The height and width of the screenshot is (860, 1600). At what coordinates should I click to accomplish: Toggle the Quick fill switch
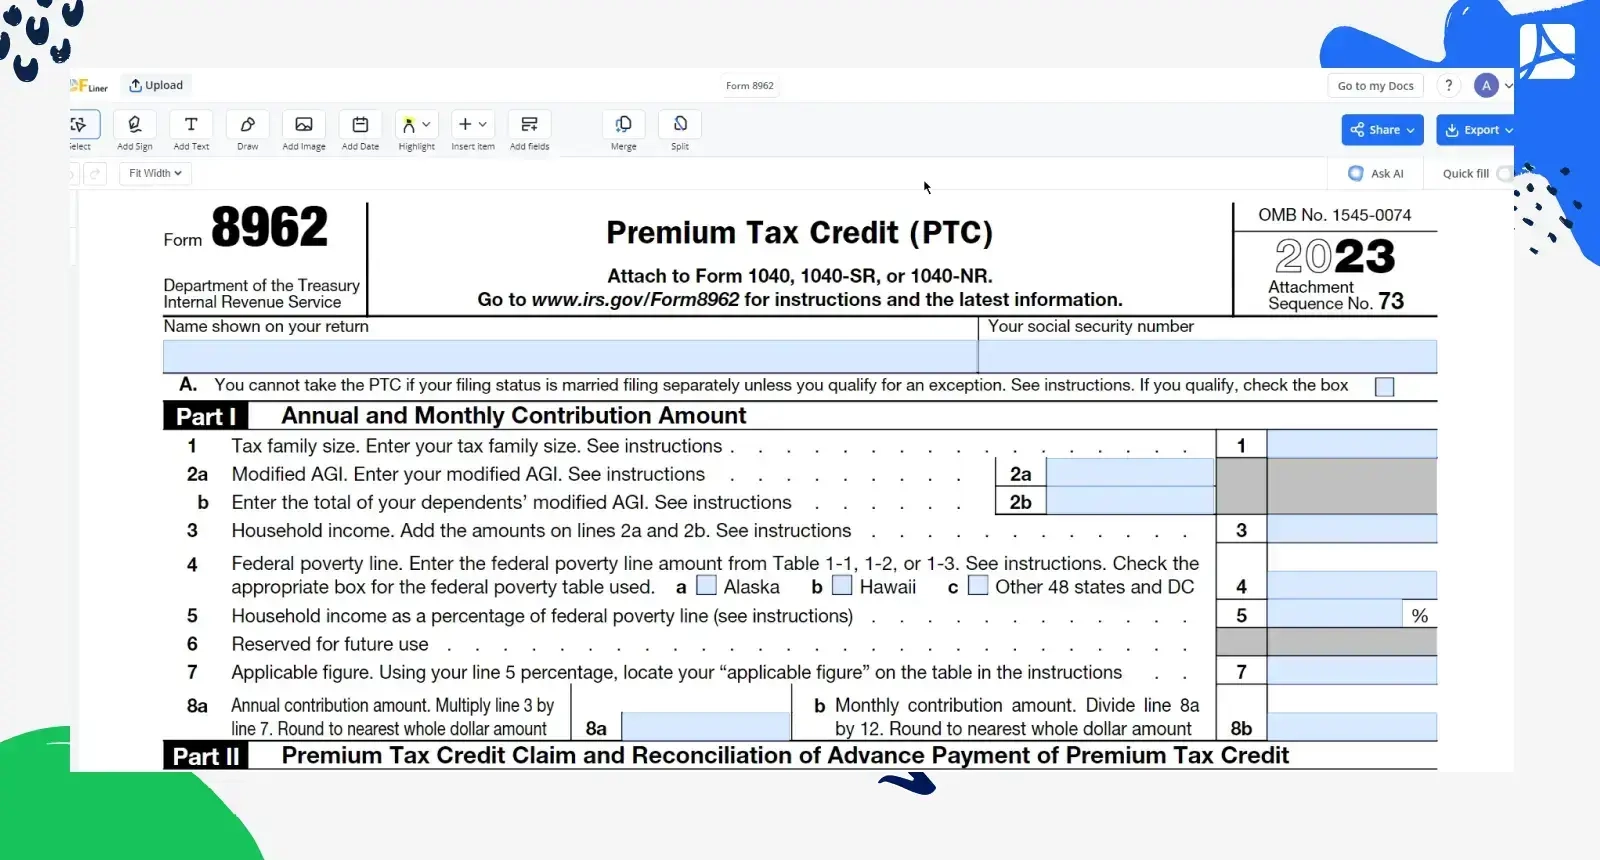click(1504, 174)
